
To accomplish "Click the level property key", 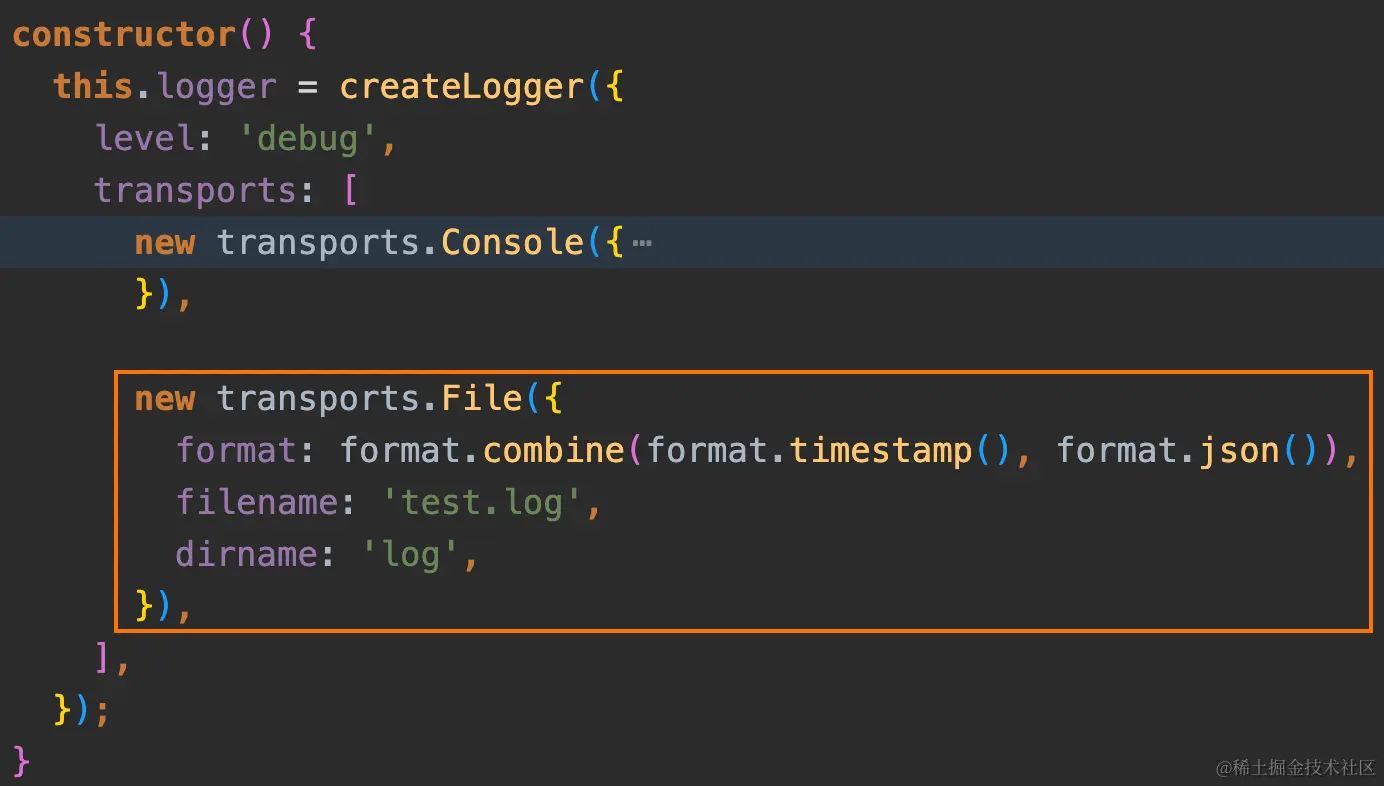I will click(145, 138).
